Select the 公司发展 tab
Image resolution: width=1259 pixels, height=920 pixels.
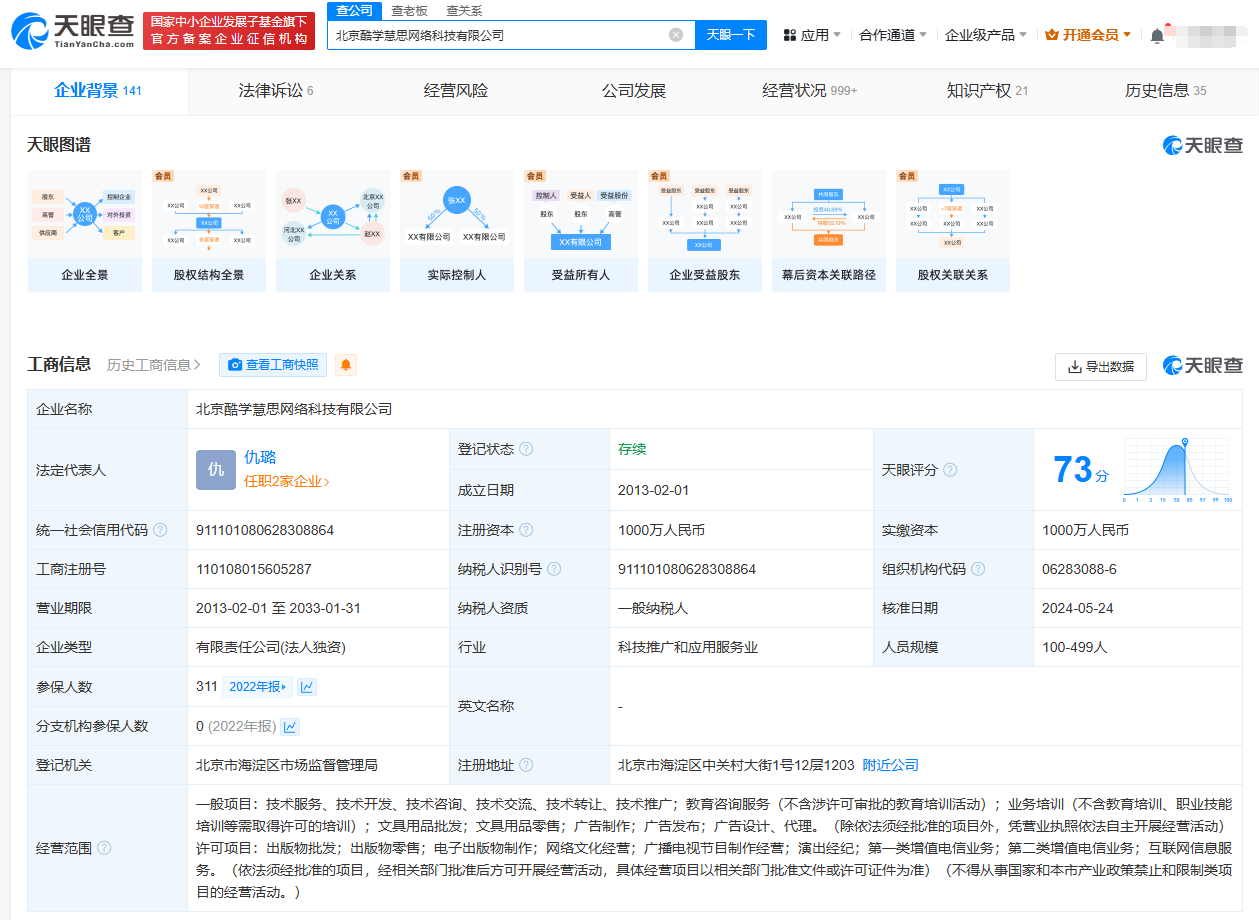[x=634, y=91]
